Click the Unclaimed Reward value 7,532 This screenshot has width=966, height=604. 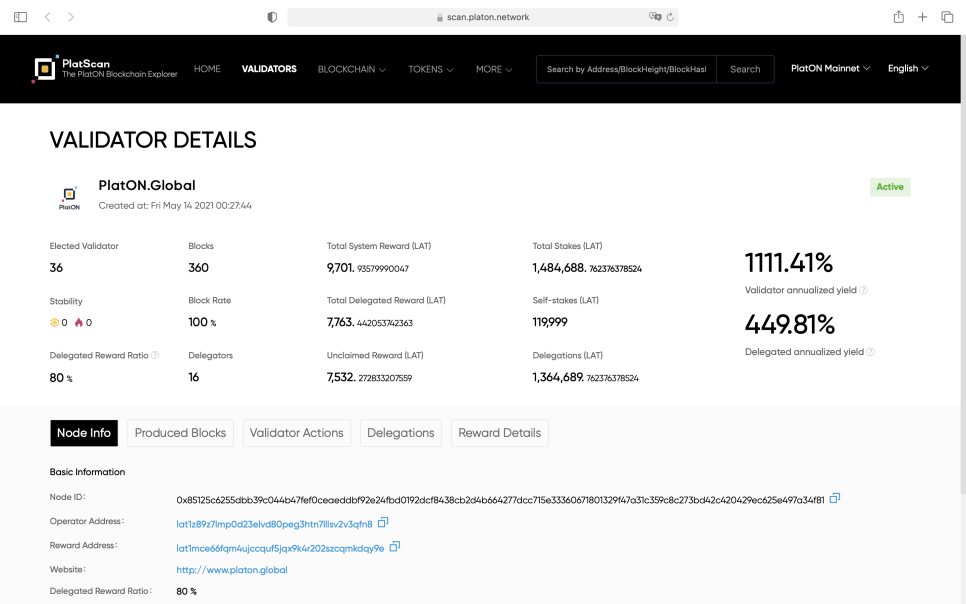[369, 377]
